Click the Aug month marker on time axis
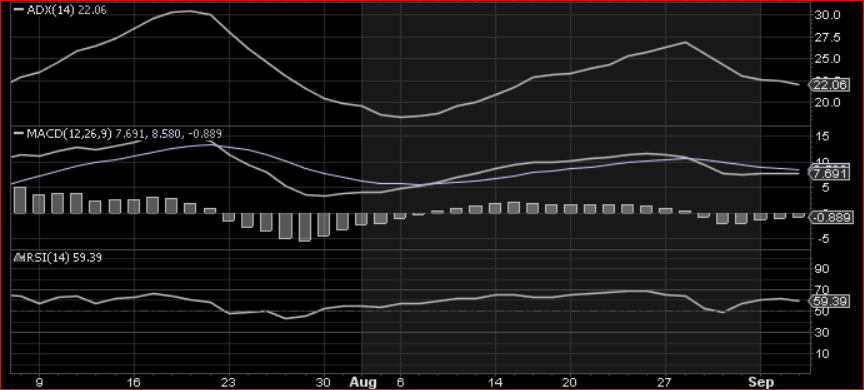 (363, 382)
